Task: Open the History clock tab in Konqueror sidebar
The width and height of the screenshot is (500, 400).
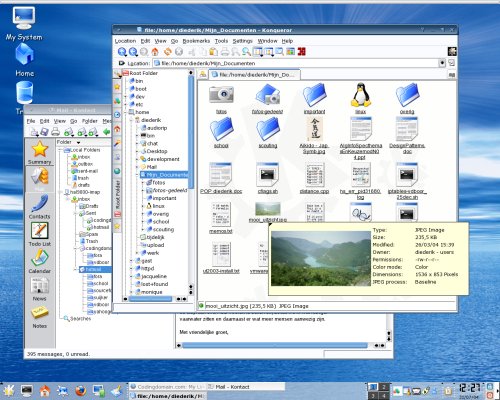Action: (117, 115)
